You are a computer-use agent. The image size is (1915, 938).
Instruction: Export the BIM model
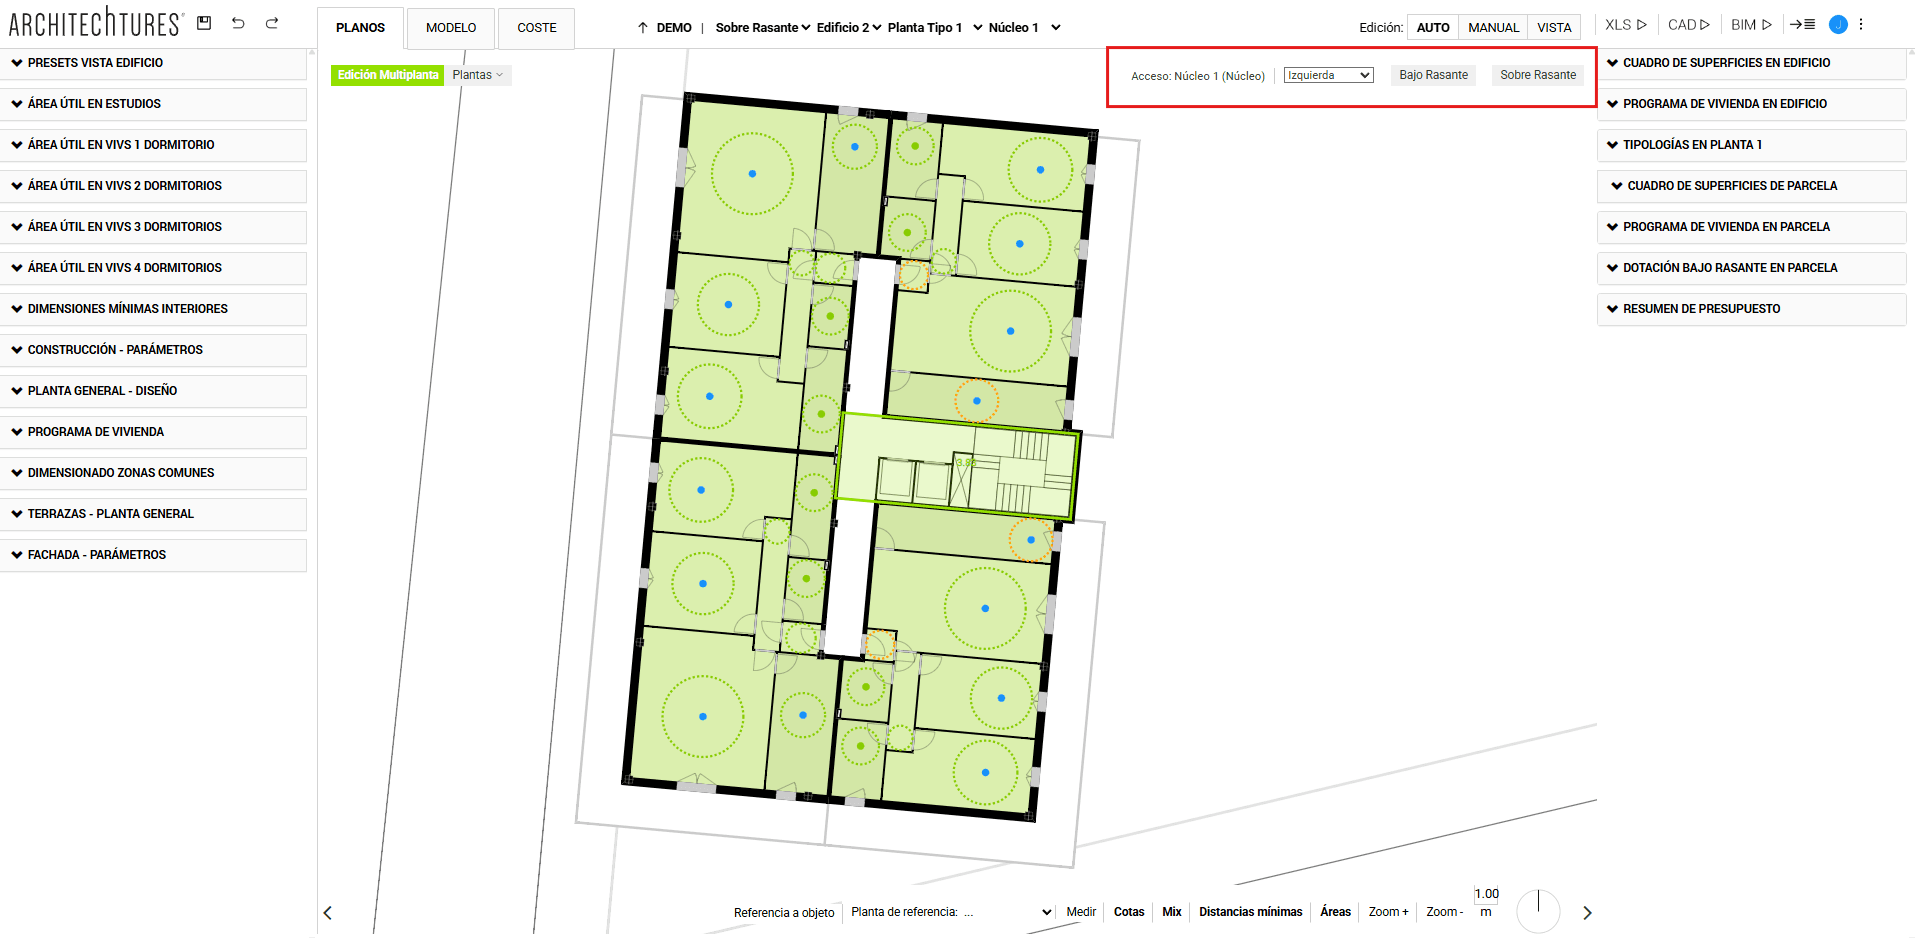1751,25
